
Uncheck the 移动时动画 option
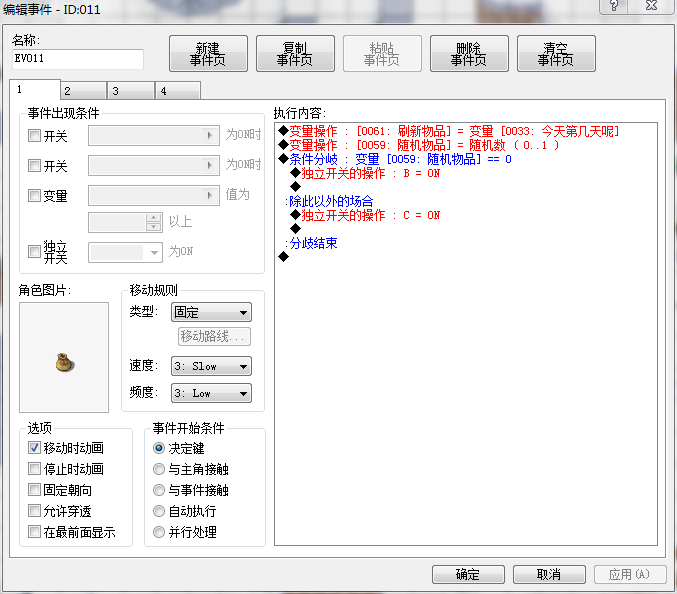click(x=34, y=448)
